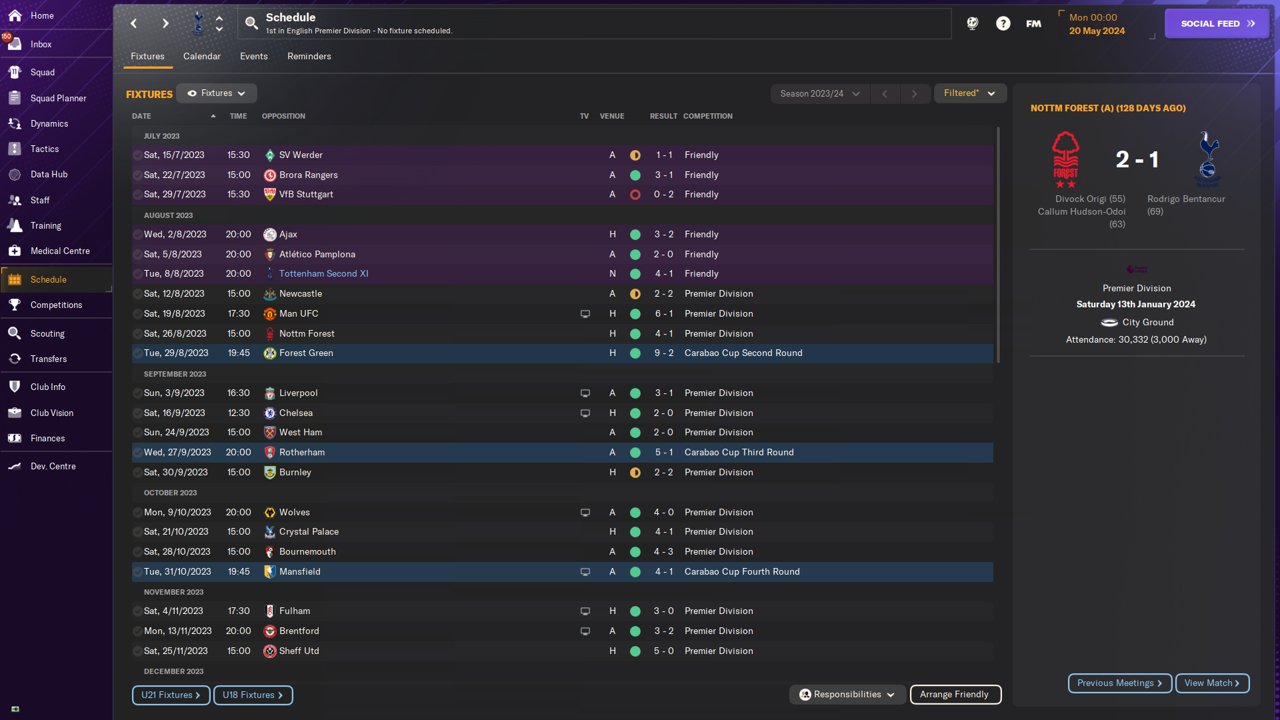Image resolution: width=1280 pixels, height=720 pixels.
Task: Open the Scouting magnifier icon
Action: 14,333
